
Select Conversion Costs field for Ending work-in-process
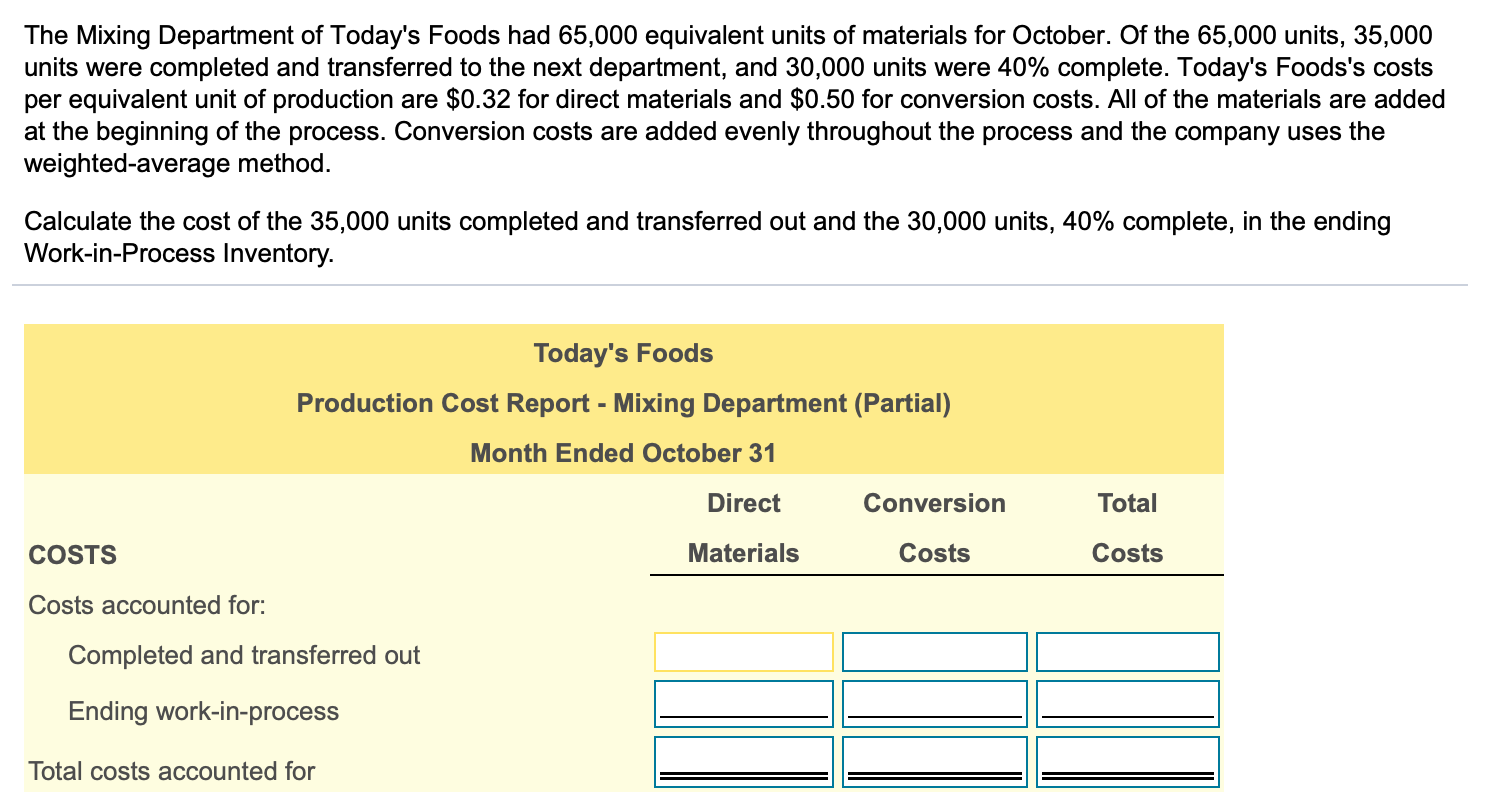935,704
